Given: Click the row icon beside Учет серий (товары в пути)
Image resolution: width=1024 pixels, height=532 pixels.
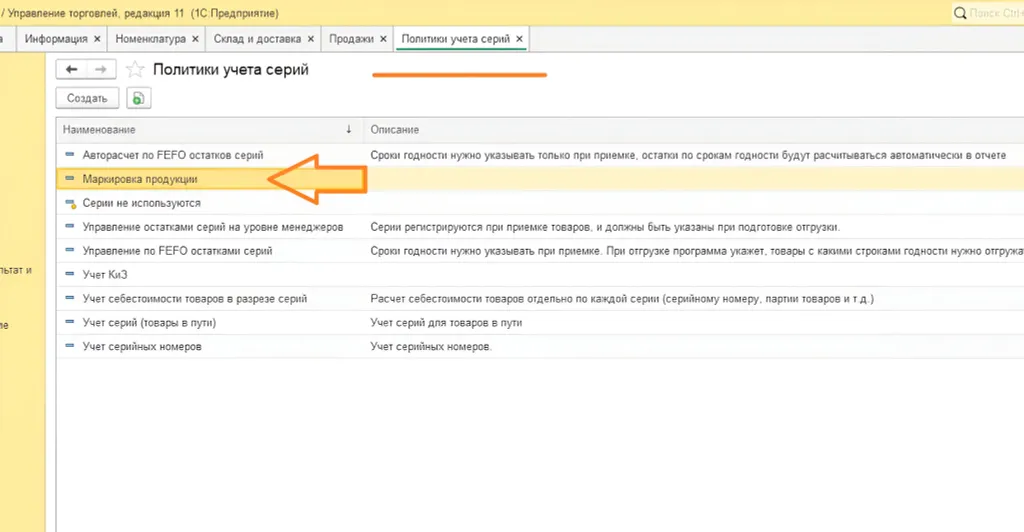Looking at the screenshot, I should 70,322.
